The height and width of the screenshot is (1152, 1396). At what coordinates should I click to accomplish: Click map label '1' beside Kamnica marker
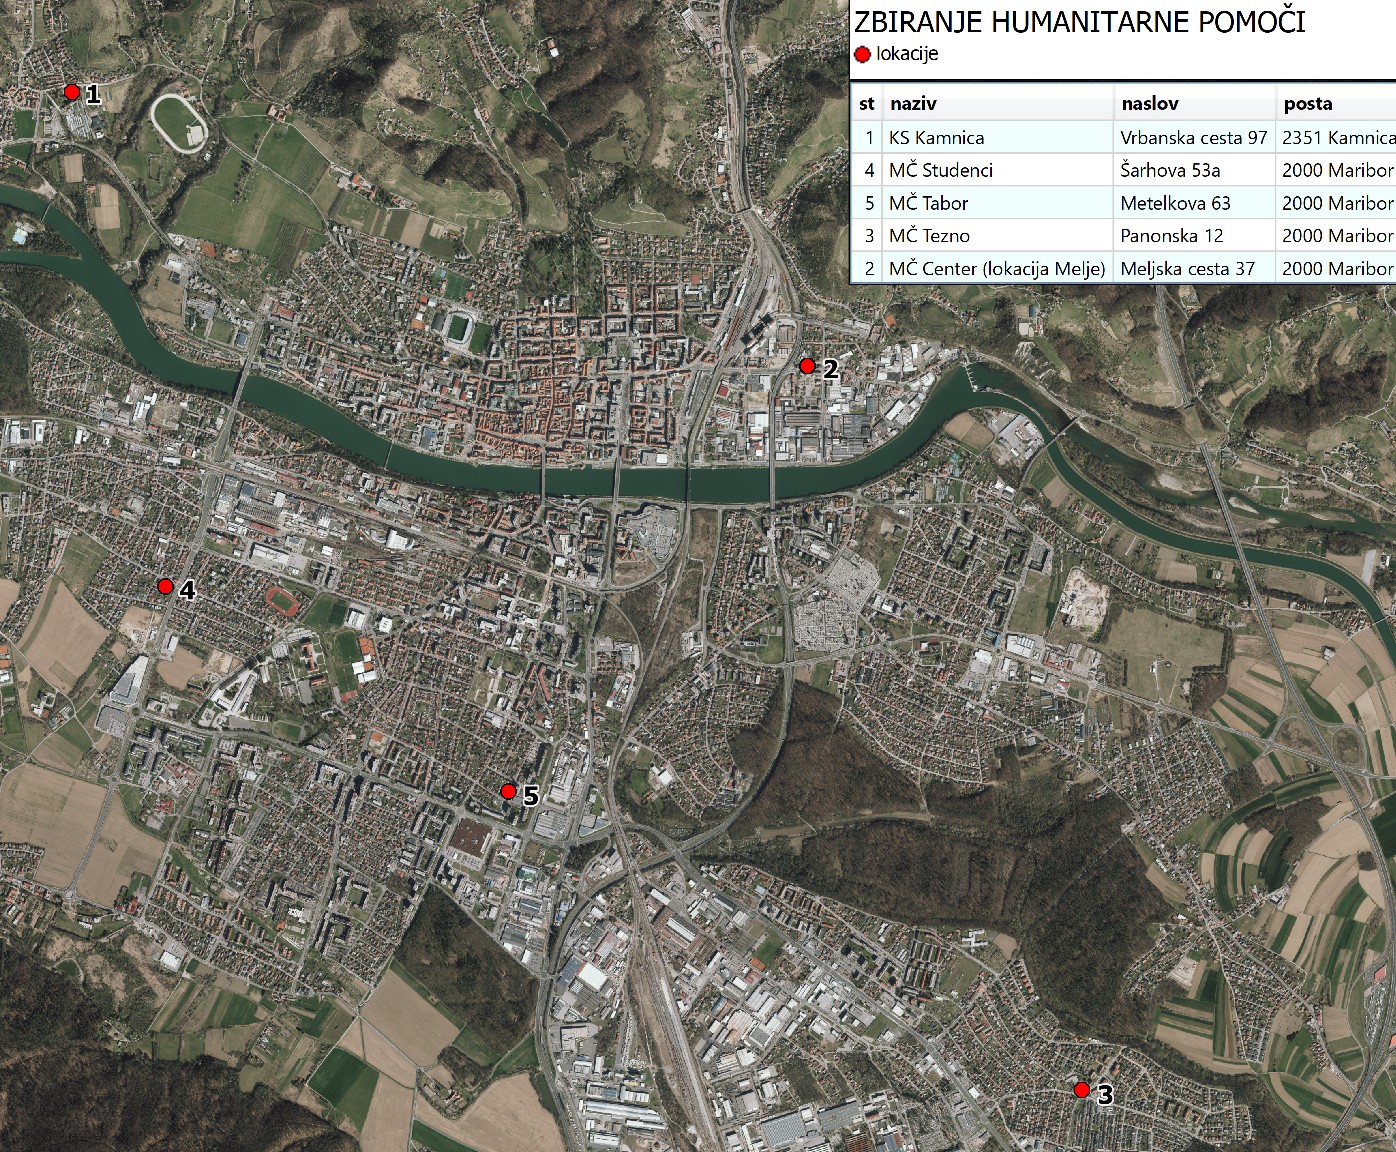tap(93, 95)
